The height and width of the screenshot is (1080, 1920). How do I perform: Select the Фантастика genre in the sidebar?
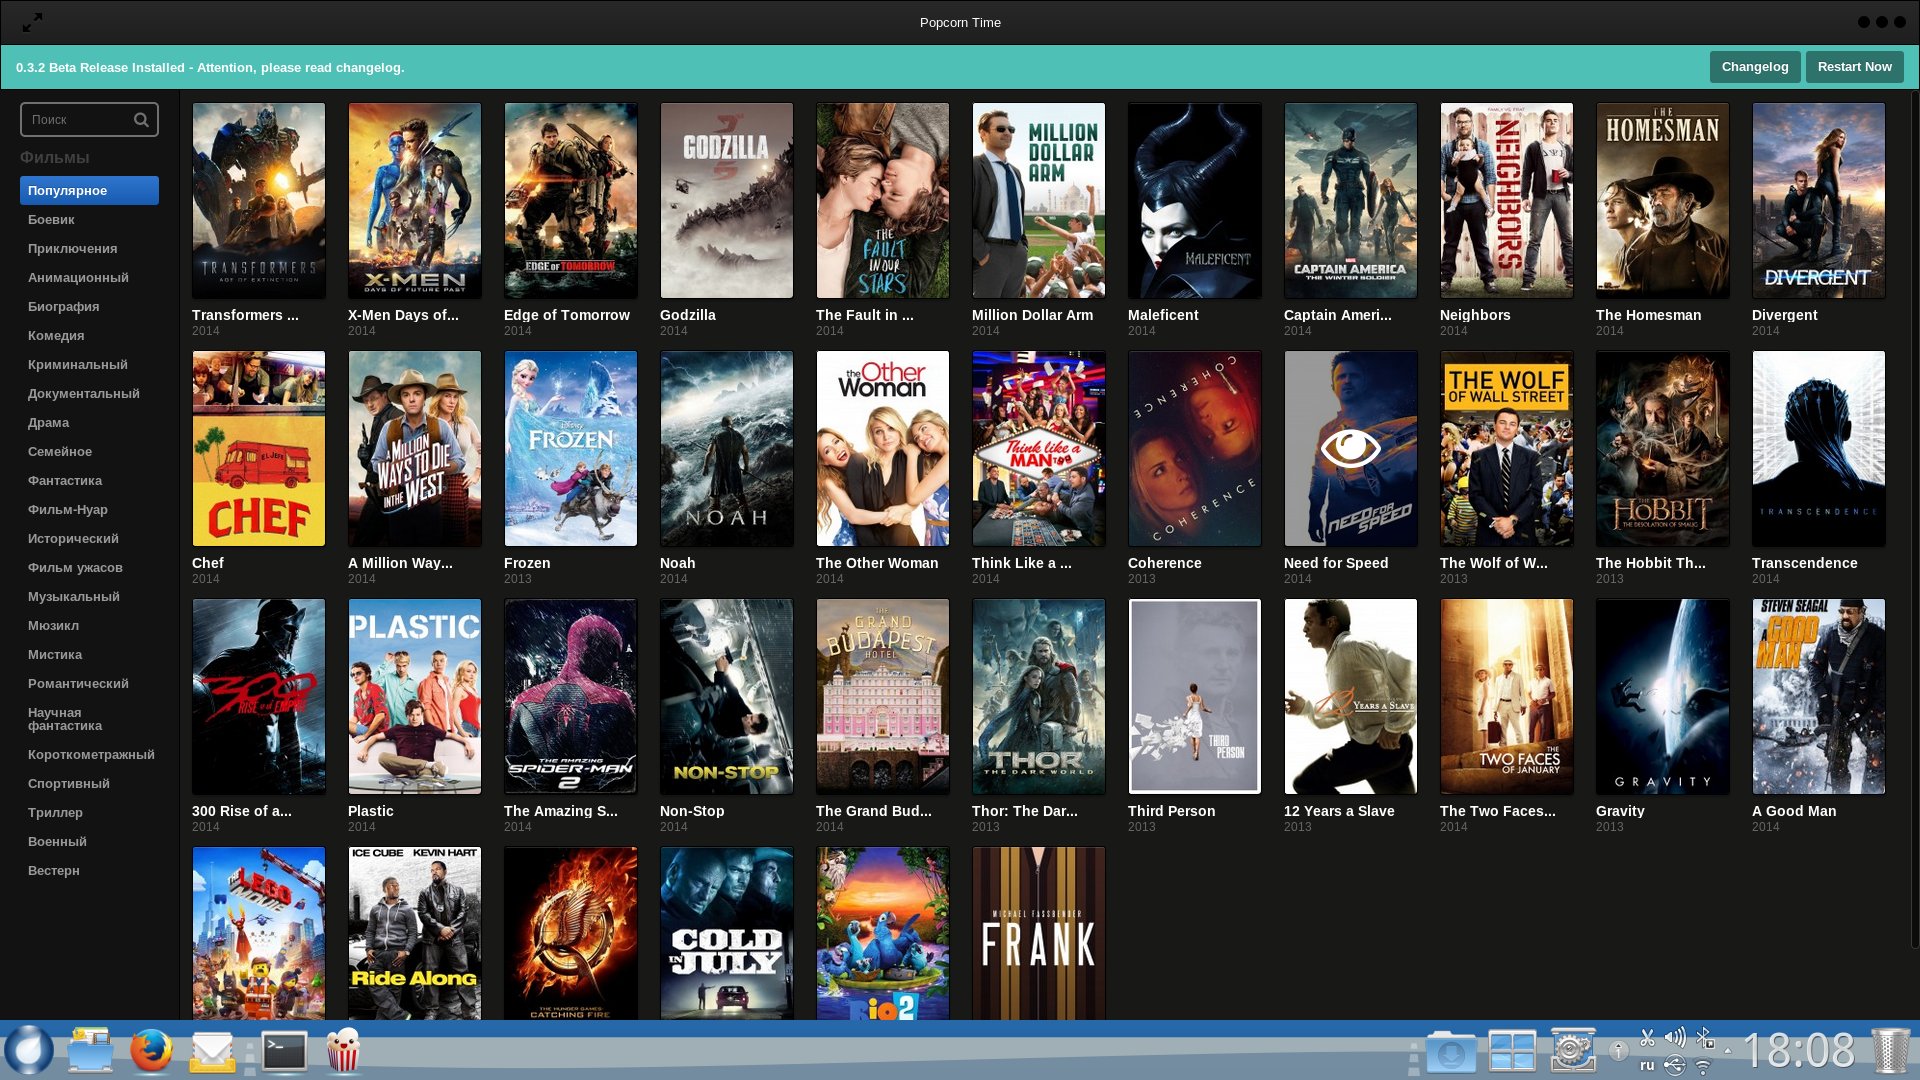(65, 481)
